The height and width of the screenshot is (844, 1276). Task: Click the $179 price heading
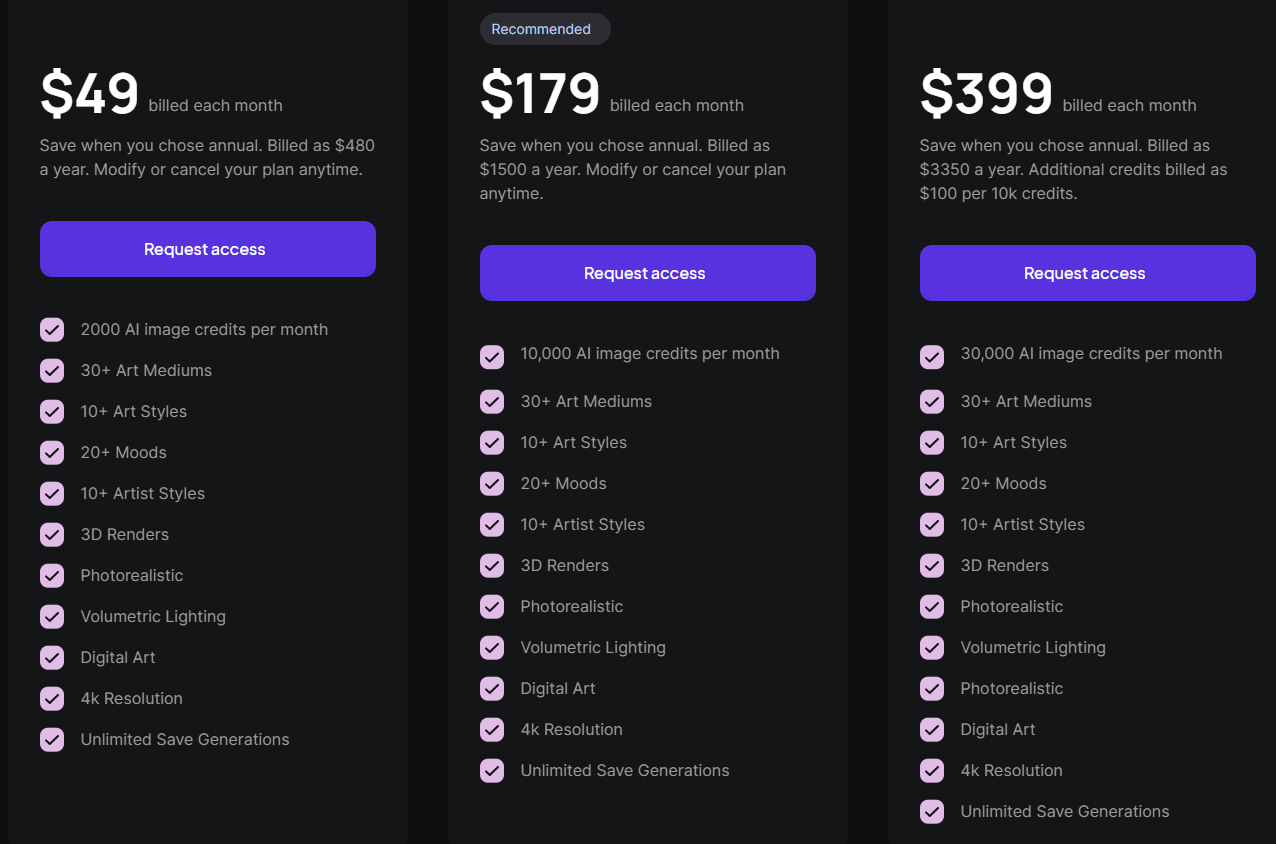[x=540, y=94]
